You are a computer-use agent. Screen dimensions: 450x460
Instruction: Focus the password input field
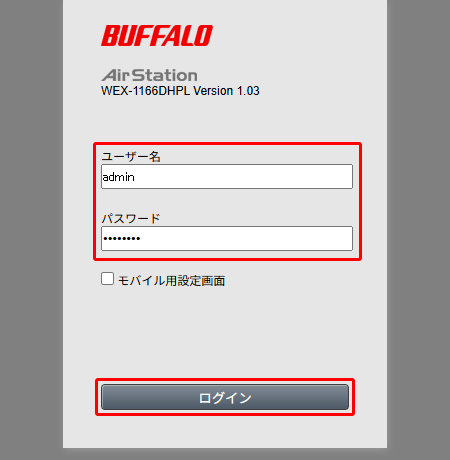[227, 238]
